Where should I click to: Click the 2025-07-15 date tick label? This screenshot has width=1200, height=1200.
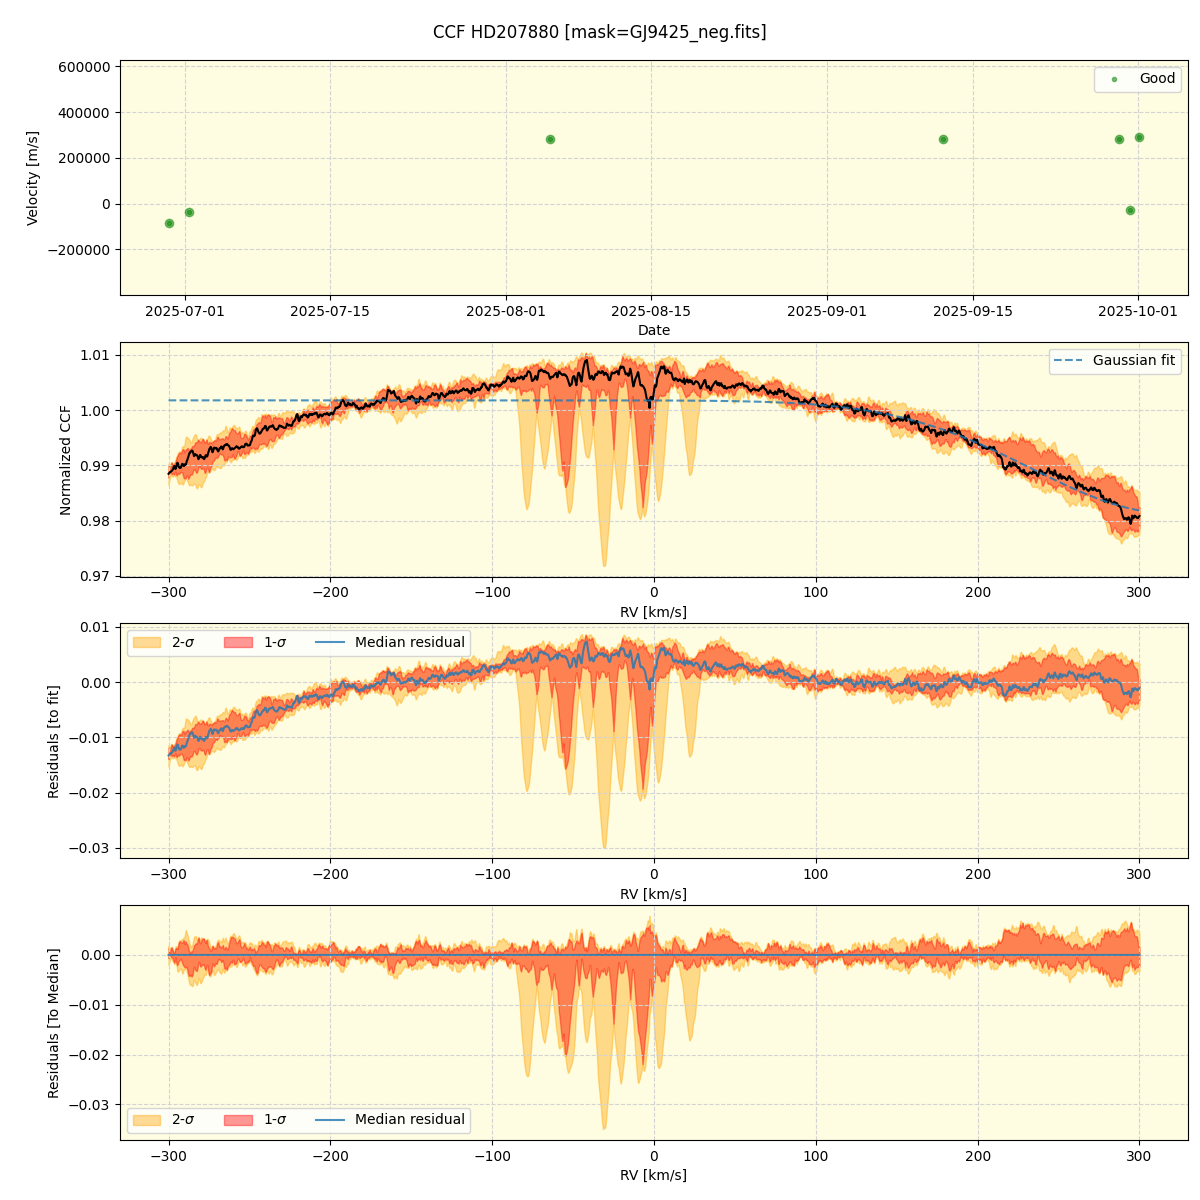pyautogui.click(x=330, y=311)
